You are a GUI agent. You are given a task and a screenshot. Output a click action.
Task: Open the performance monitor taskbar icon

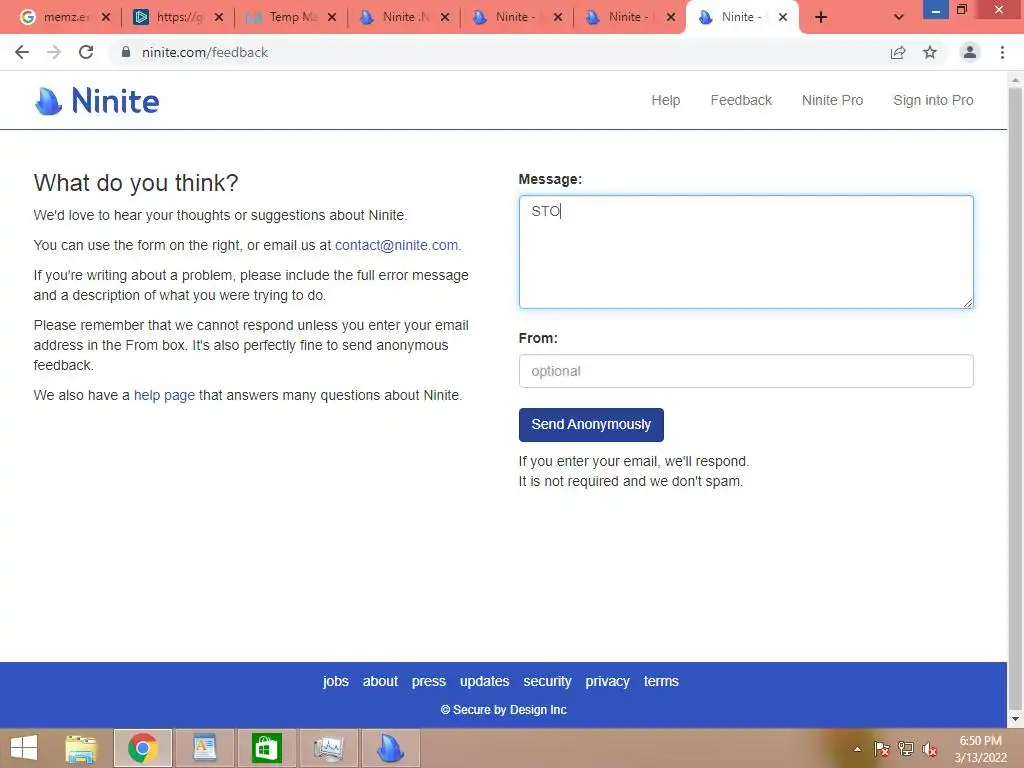click(x=328, y=748)
